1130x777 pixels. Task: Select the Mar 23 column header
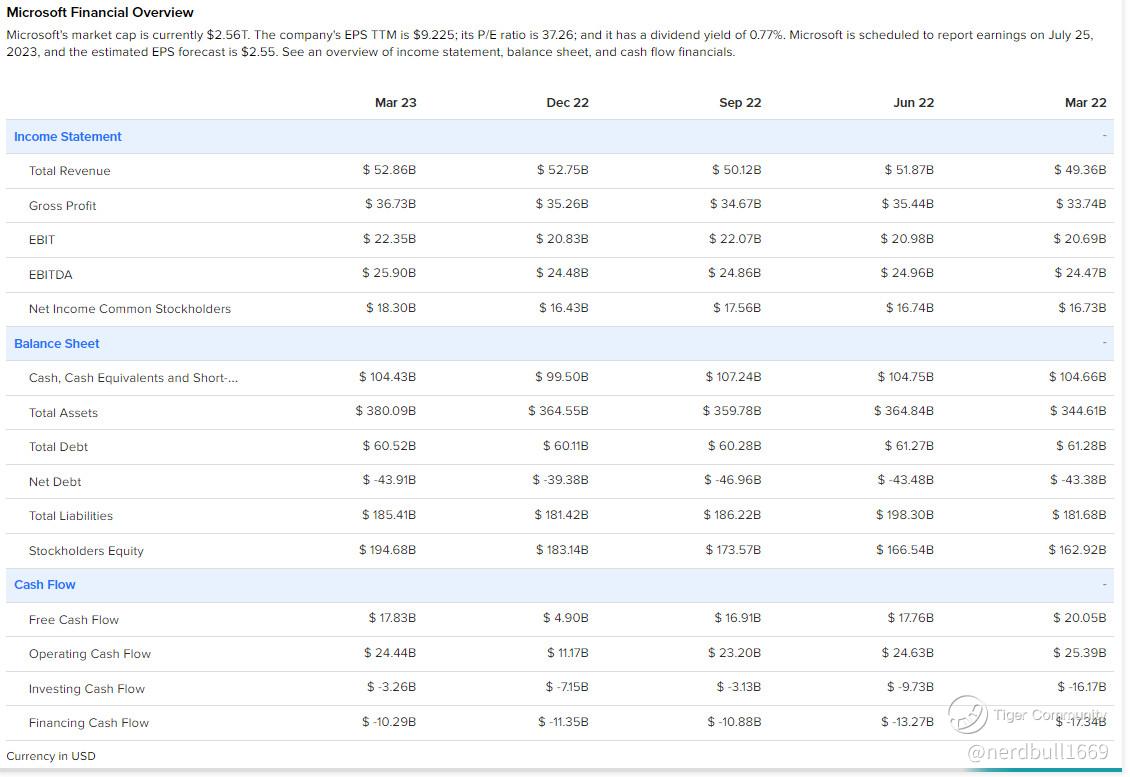coord(395,103)
